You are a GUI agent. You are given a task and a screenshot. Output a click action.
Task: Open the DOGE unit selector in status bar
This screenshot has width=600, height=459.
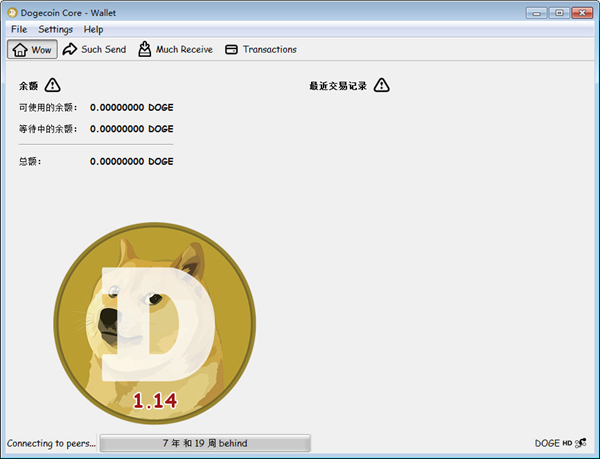[547, 443]
